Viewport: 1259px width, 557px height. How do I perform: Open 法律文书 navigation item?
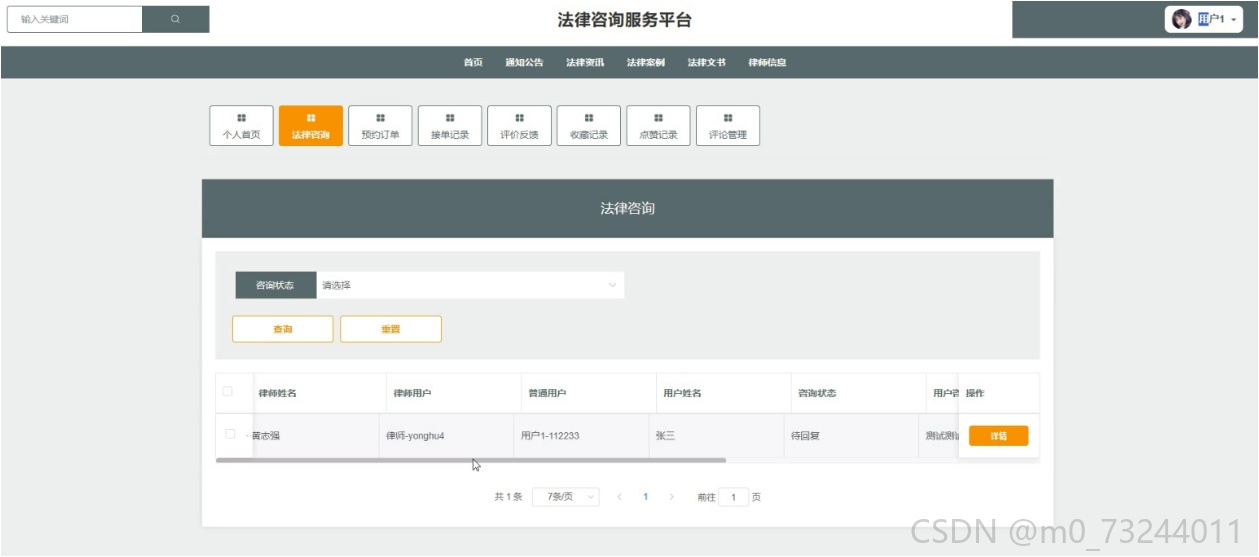pyautogui.click(x=707, y=62)
